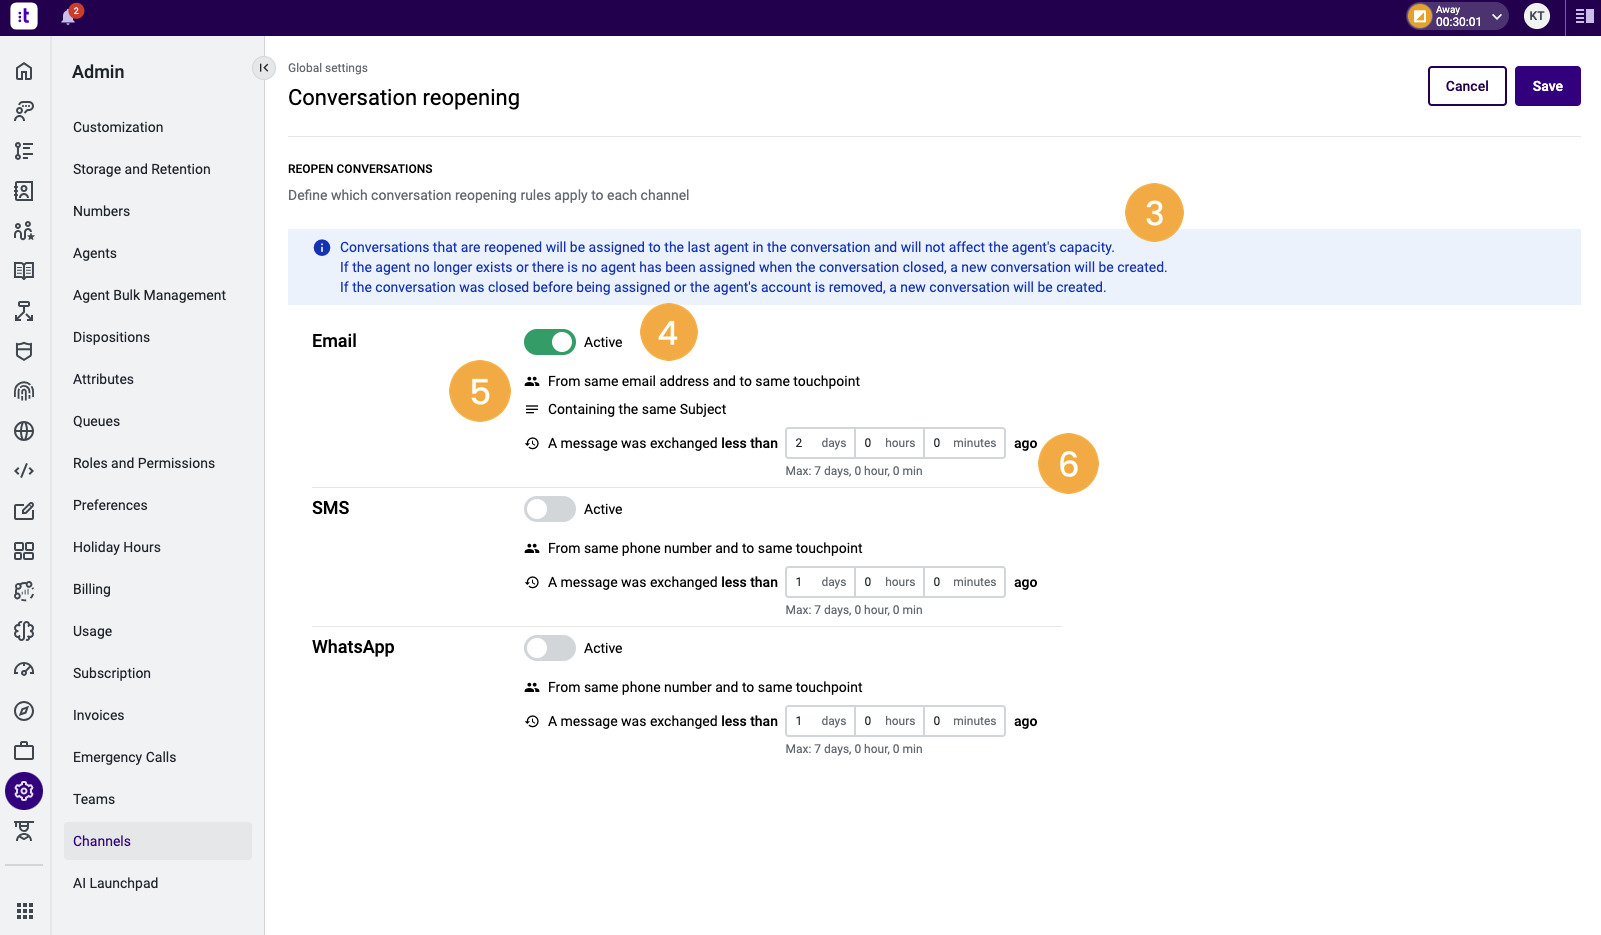The width and height of the screenshot is (1601, 935).
Task: Open the briefcase icon in sidebar
Action: click(x=24, y=751)
